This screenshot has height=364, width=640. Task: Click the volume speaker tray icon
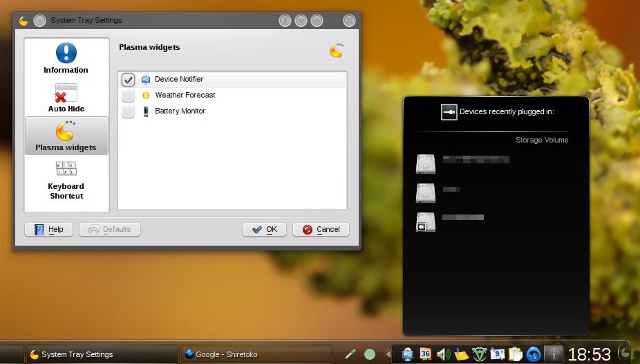pyautogui.click(x=443, y=354)
